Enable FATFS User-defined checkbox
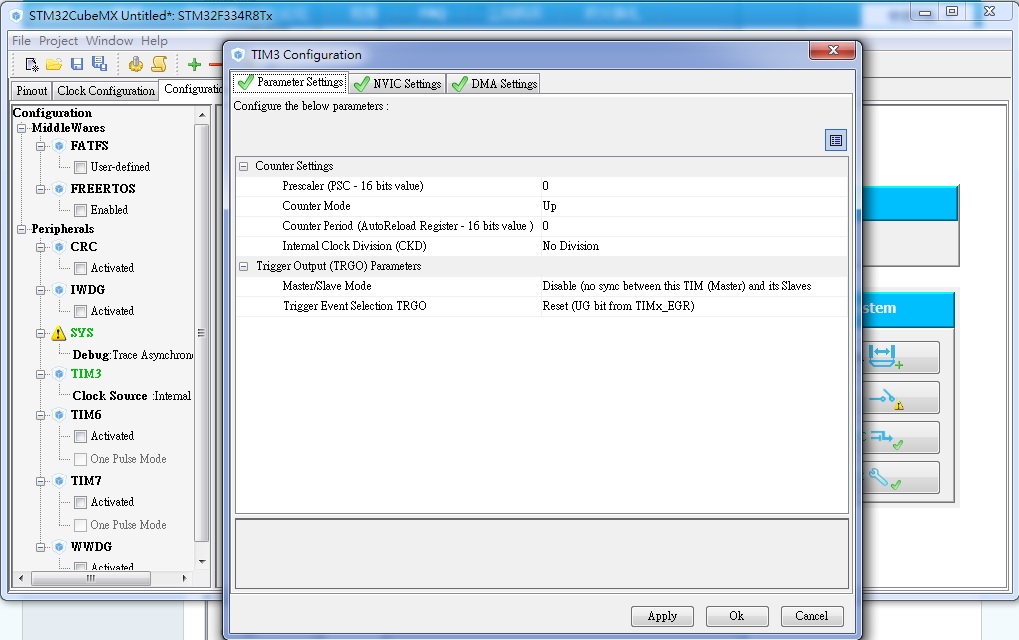The height and width of the screenshot is (640, 1019). coord(81,168)
